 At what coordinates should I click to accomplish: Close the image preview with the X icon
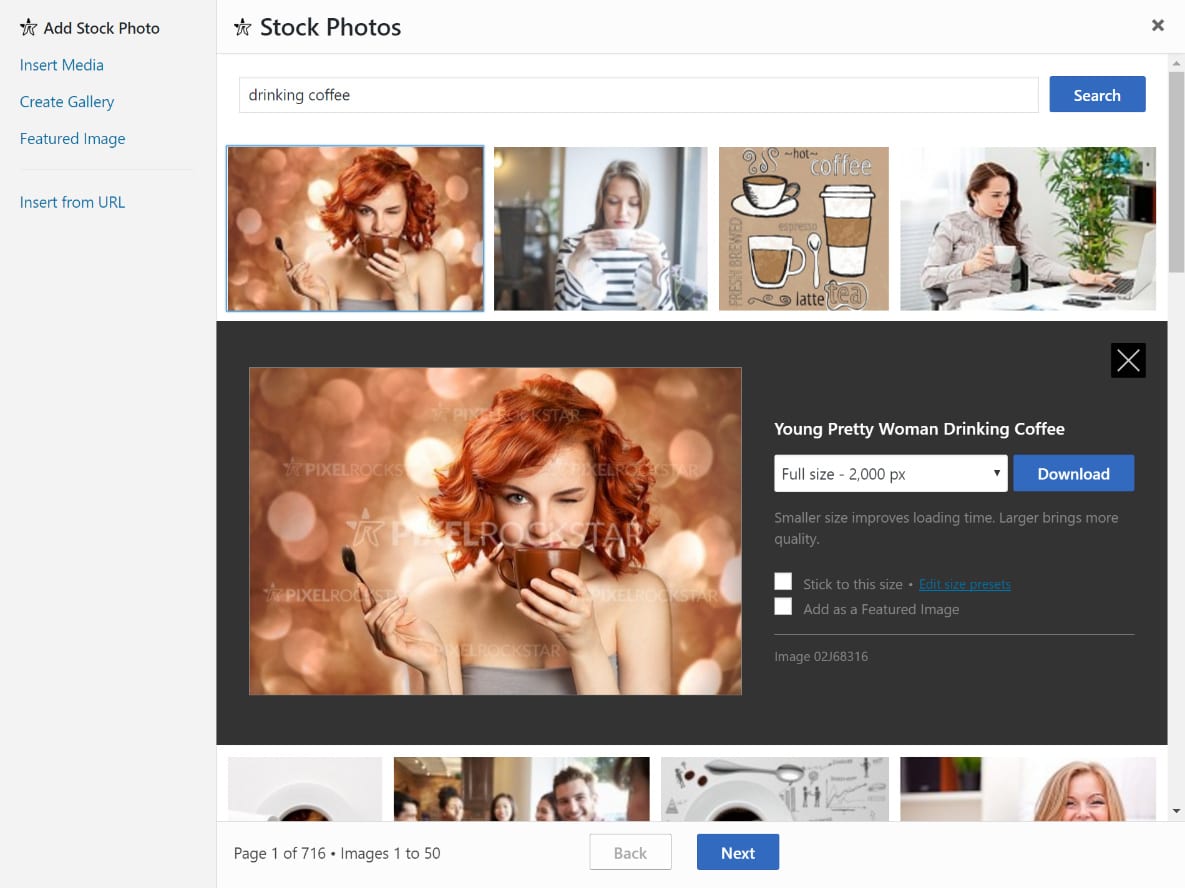click(1128, 360)
